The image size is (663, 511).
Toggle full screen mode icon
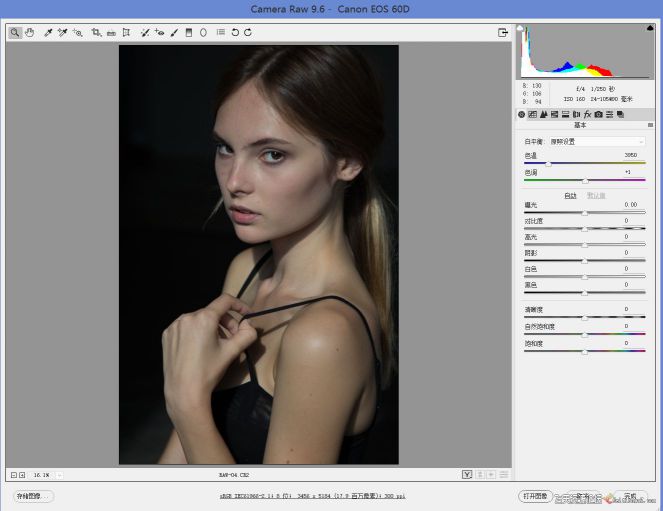[503, 32]
